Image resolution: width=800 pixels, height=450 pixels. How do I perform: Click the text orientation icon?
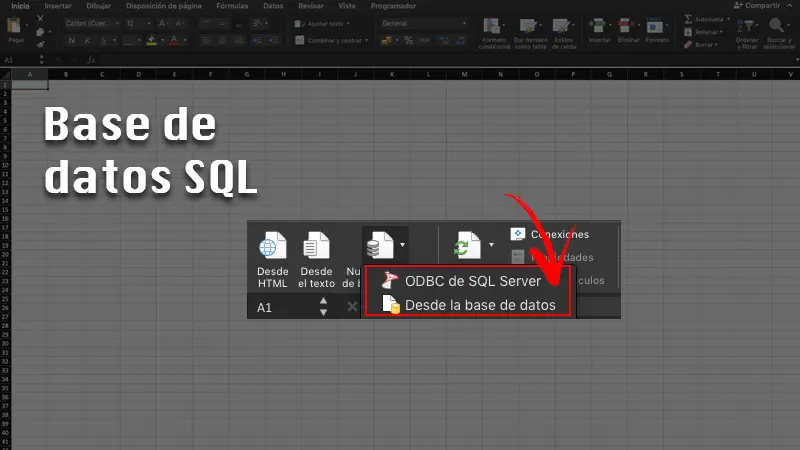(257, 23)
